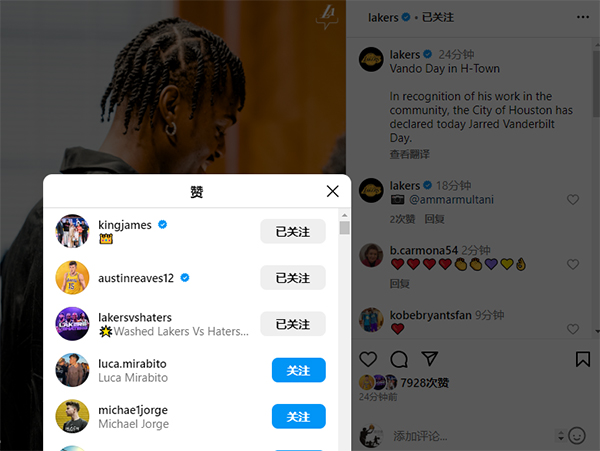Click the likes list scrollbar thumb
The image size is (600, 451).
(344, 228)
